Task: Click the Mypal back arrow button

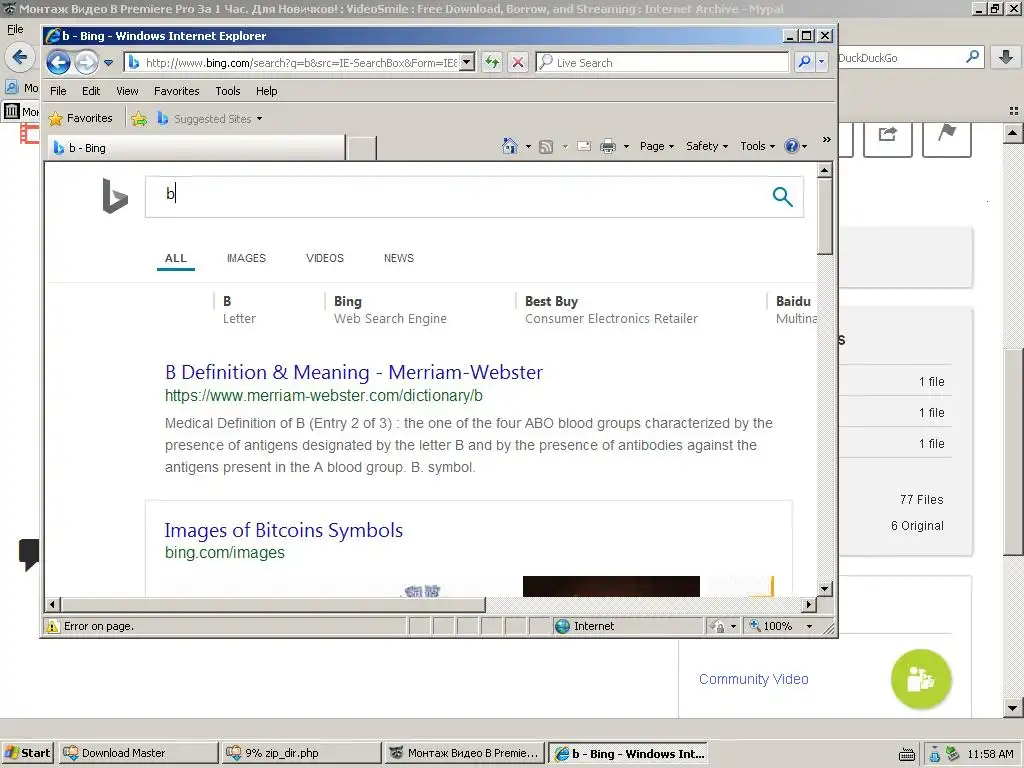Action: tap(20, 57)
